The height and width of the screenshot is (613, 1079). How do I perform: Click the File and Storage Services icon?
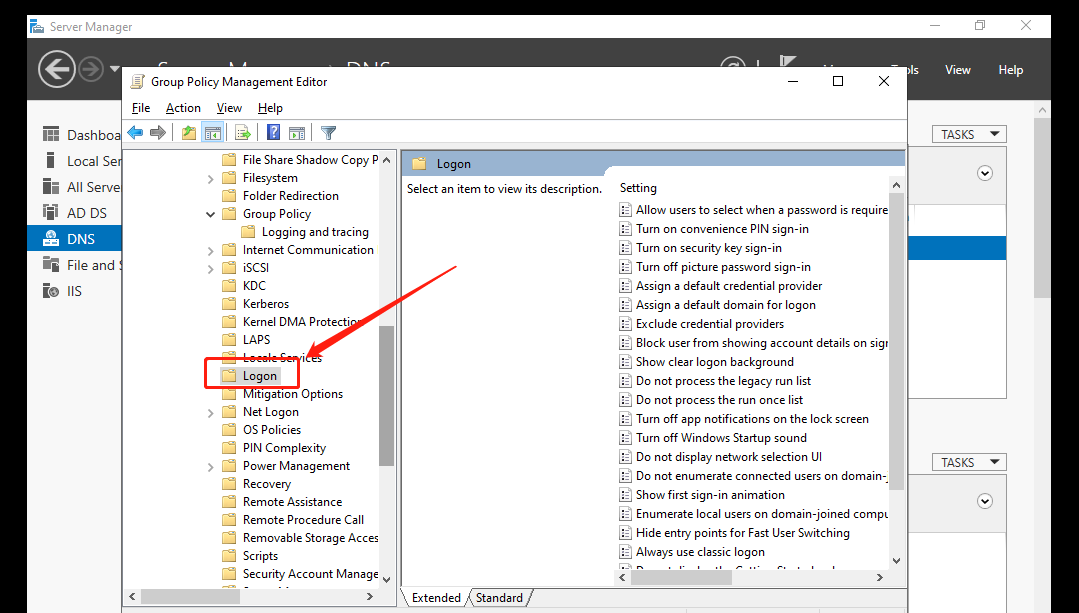(51, 265)
